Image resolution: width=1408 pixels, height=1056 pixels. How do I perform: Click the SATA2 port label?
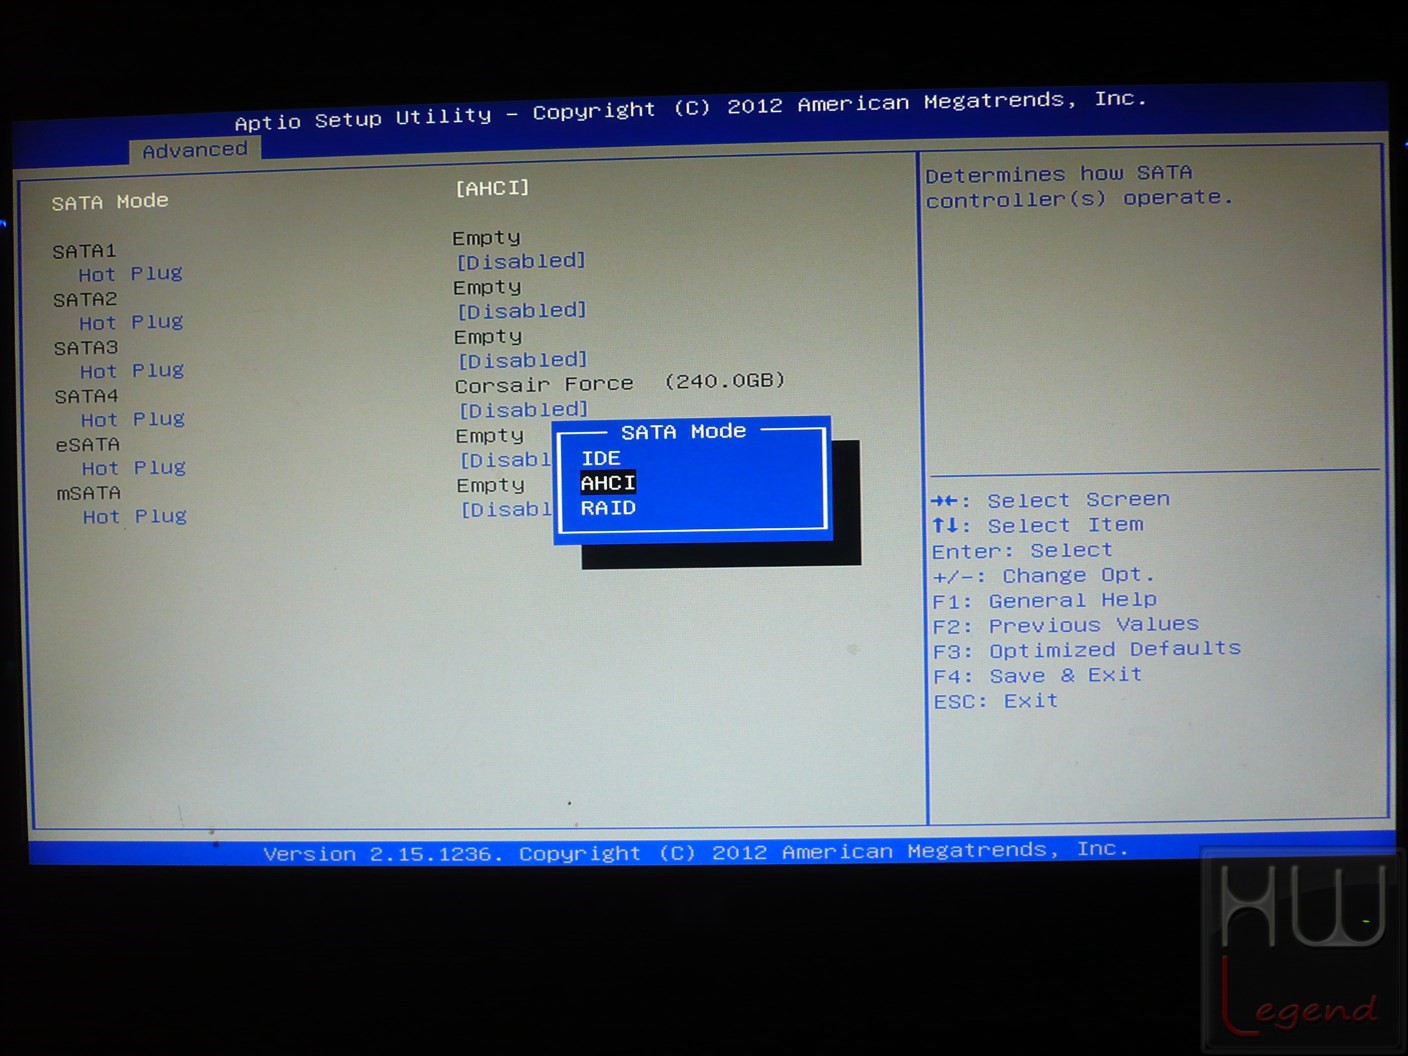[85, 300]
